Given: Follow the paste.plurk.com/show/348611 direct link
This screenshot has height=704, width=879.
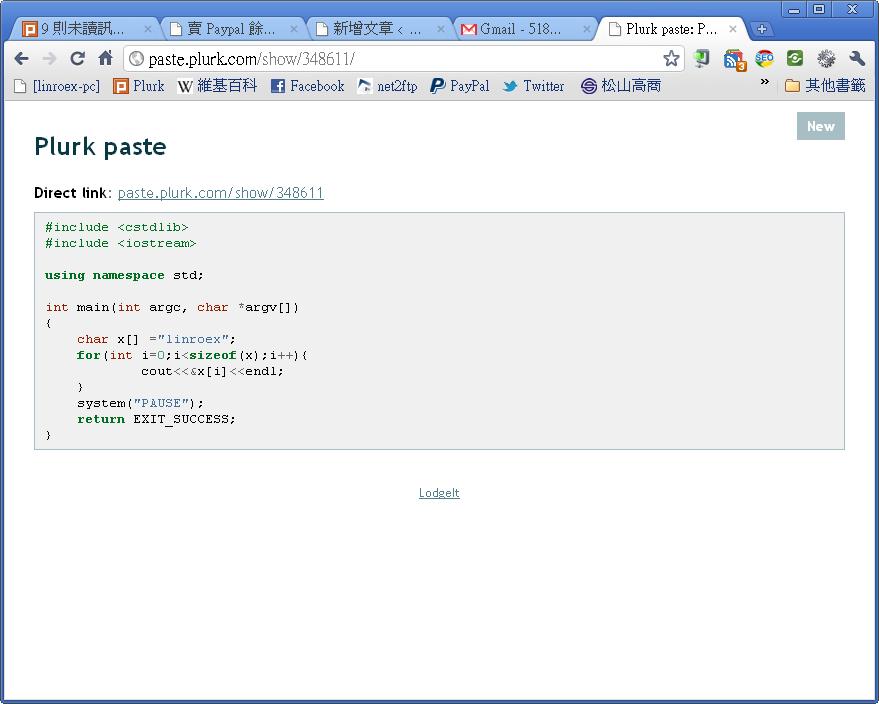Looking at the screenshot, I should (220, 193).
